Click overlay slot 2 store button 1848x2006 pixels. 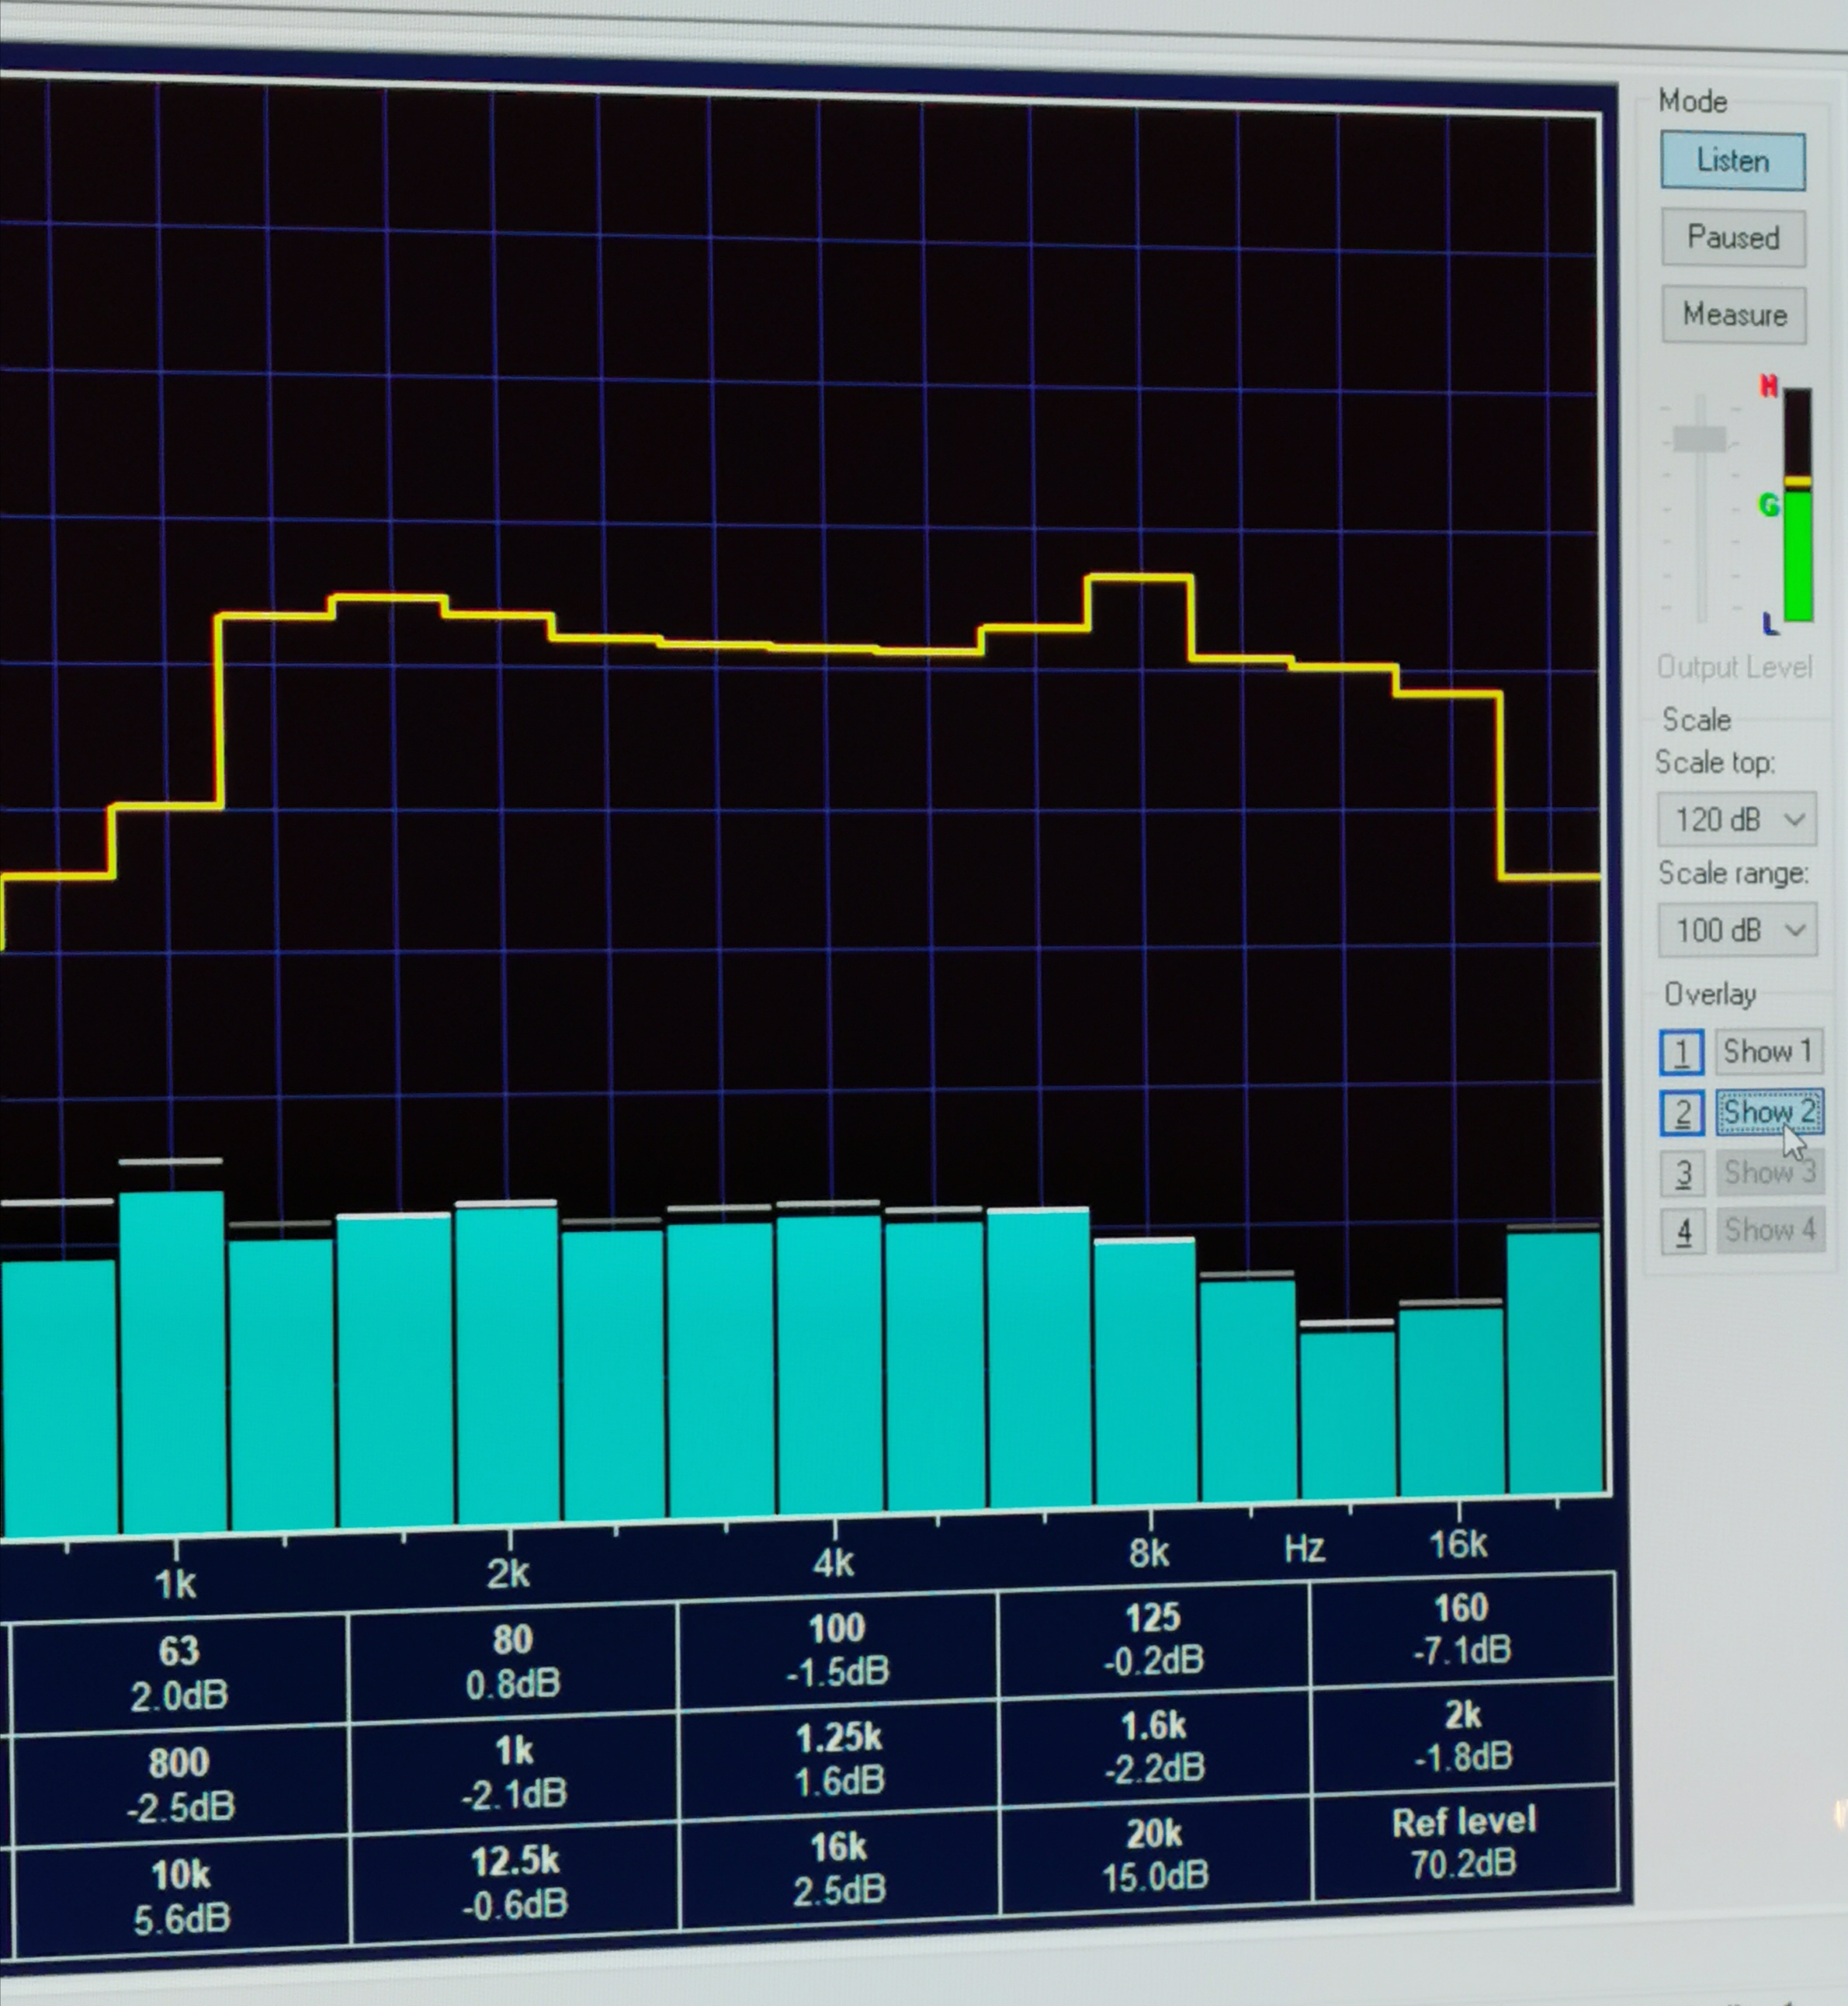tap(1681, 1112)
